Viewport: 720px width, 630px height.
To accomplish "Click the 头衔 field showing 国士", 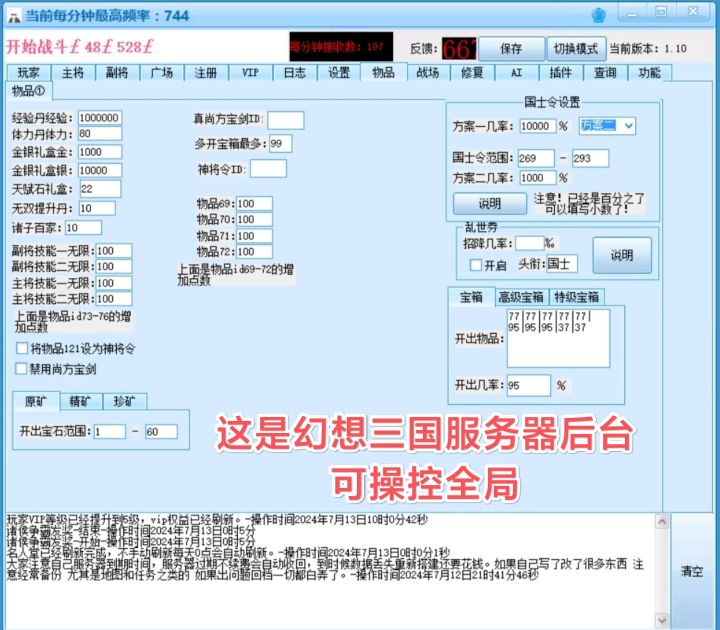I will (x=562, y=264).
